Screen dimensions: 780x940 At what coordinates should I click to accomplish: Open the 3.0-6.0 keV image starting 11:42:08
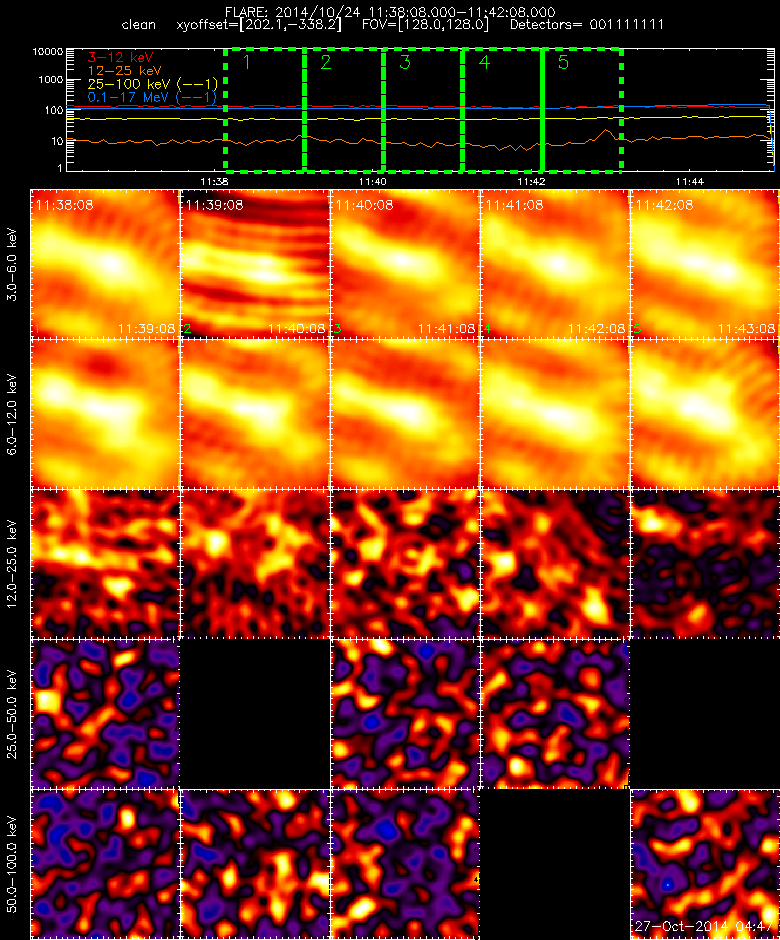pos(704,264)
